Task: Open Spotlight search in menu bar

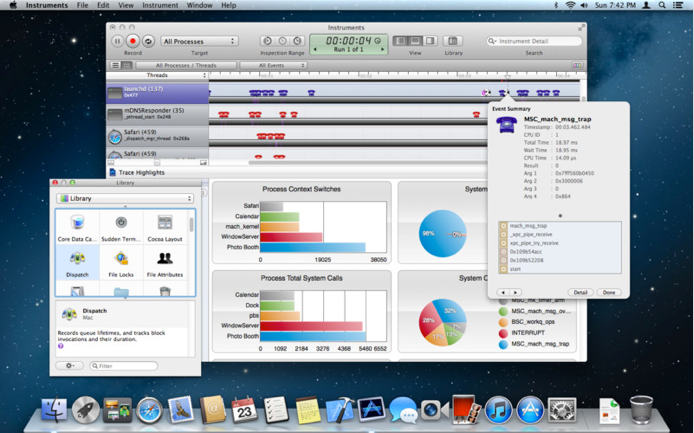Action: (x=662, y=5)
